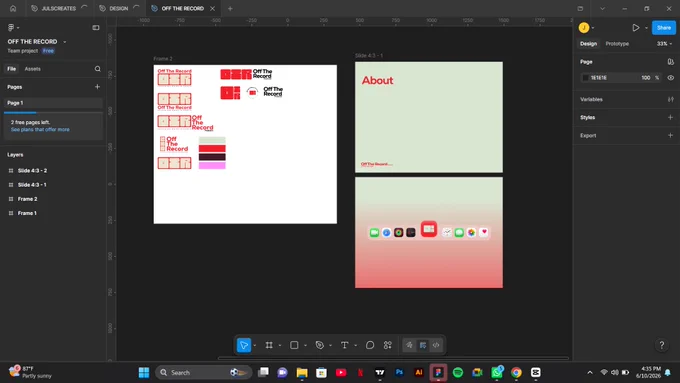
Task: Click the user avatar J
Action: tap(584, 27)
